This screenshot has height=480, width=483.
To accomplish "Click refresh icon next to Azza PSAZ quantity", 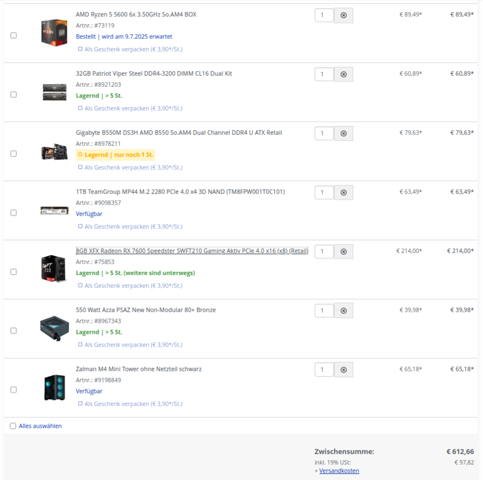I will (x=343, y=311).
